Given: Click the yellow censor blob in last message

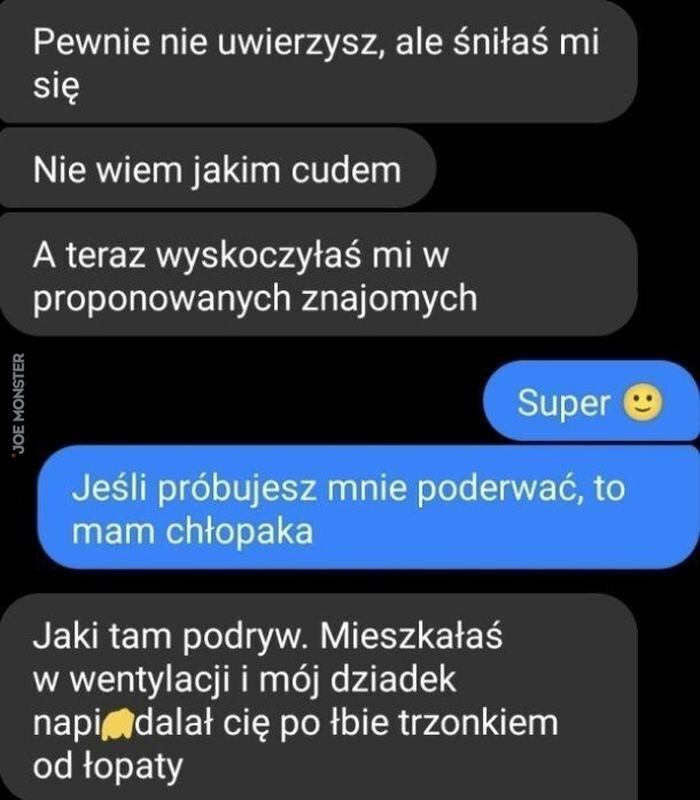Looking at the screenshot, I should (118, 724).
